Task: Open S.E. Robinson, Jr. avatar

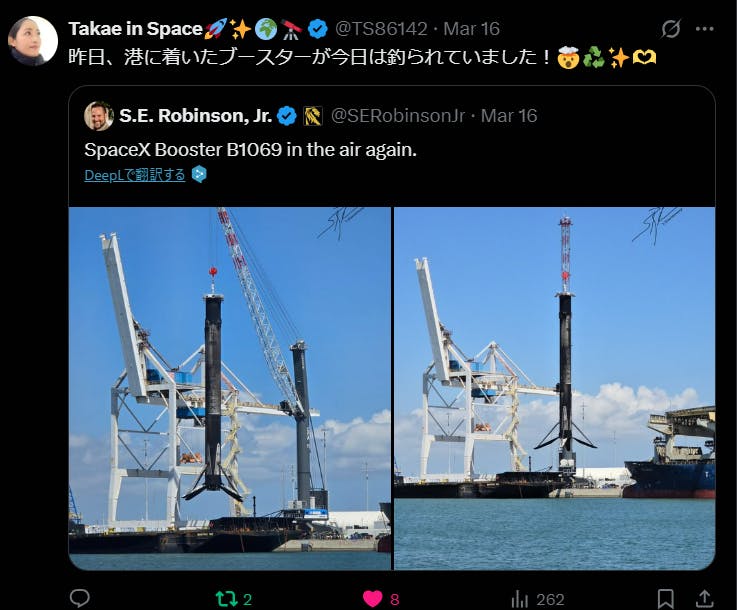Action: pos(99,116)
